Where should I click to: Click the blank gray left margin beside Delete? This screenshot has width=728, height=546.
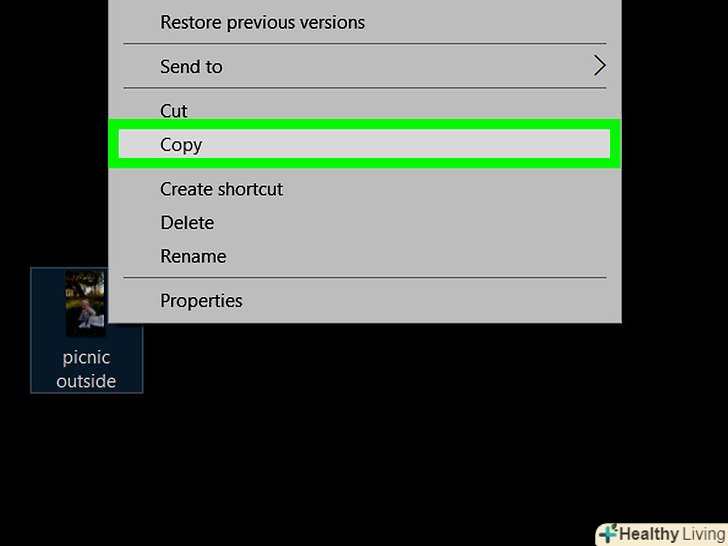[x=135, y=223]
